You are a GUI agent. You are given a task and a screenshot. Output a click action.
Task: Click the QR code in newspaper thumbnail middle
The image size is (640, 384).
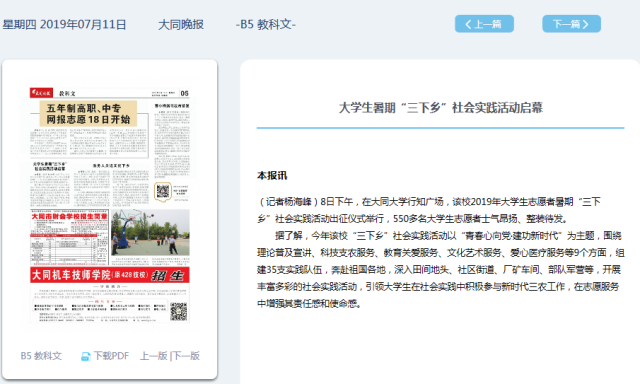tap(162, 191)
